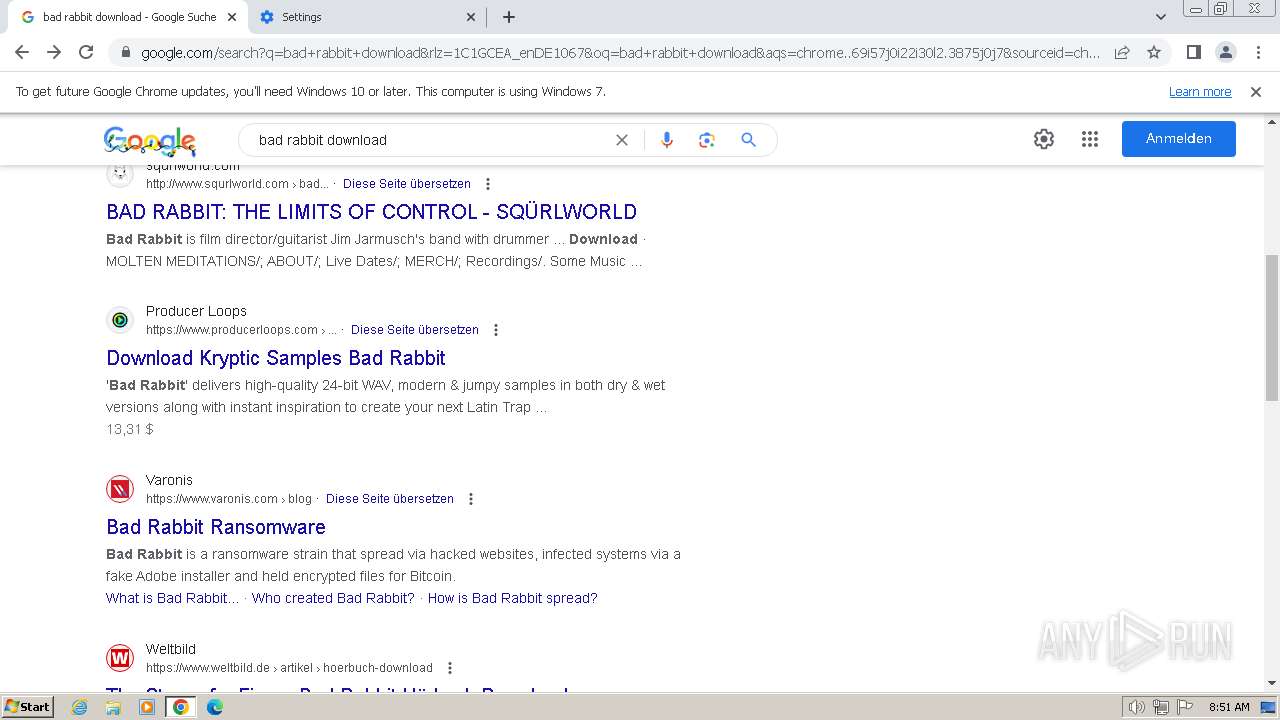Viewport: 1280px width, 720px height.
Task: Open Action Center flag in system tray
Action: [1186, 707]
